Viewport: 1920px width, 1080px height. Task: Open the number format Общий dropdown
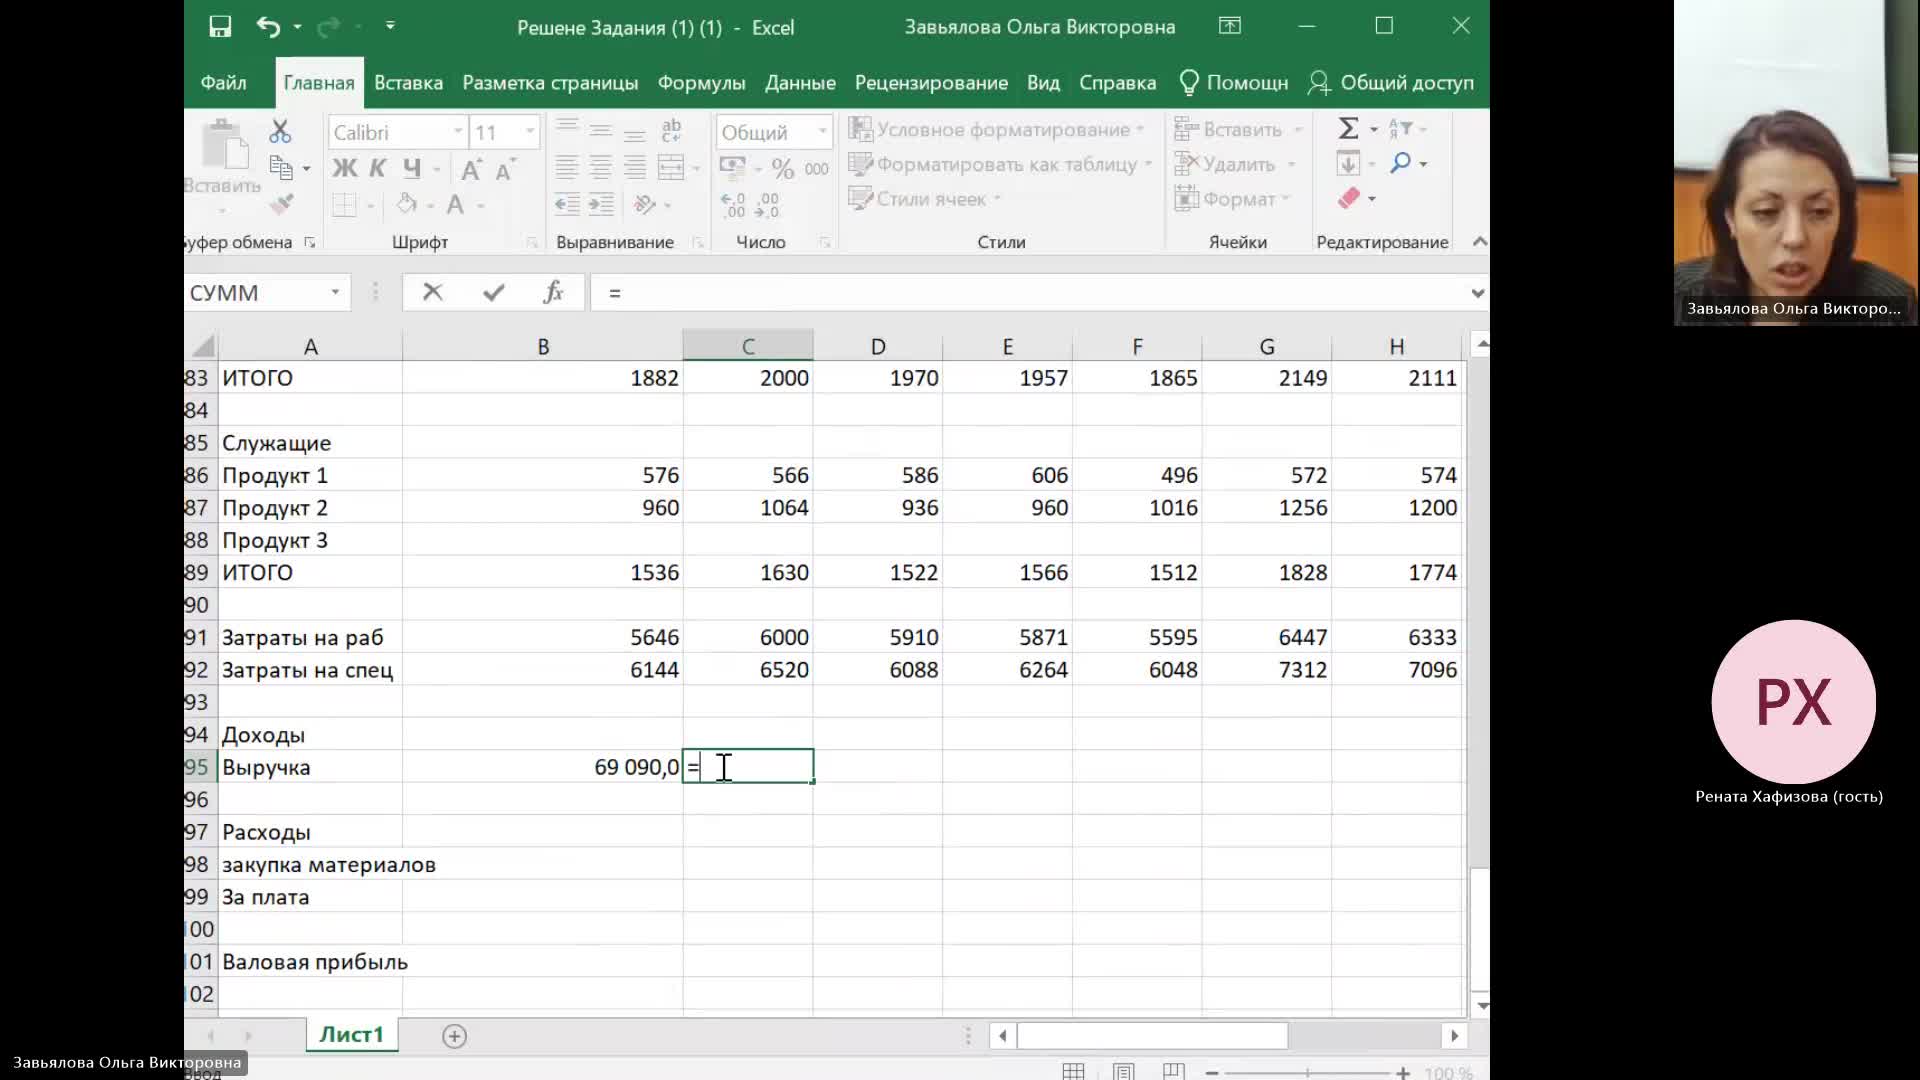[x=822, y=132]
